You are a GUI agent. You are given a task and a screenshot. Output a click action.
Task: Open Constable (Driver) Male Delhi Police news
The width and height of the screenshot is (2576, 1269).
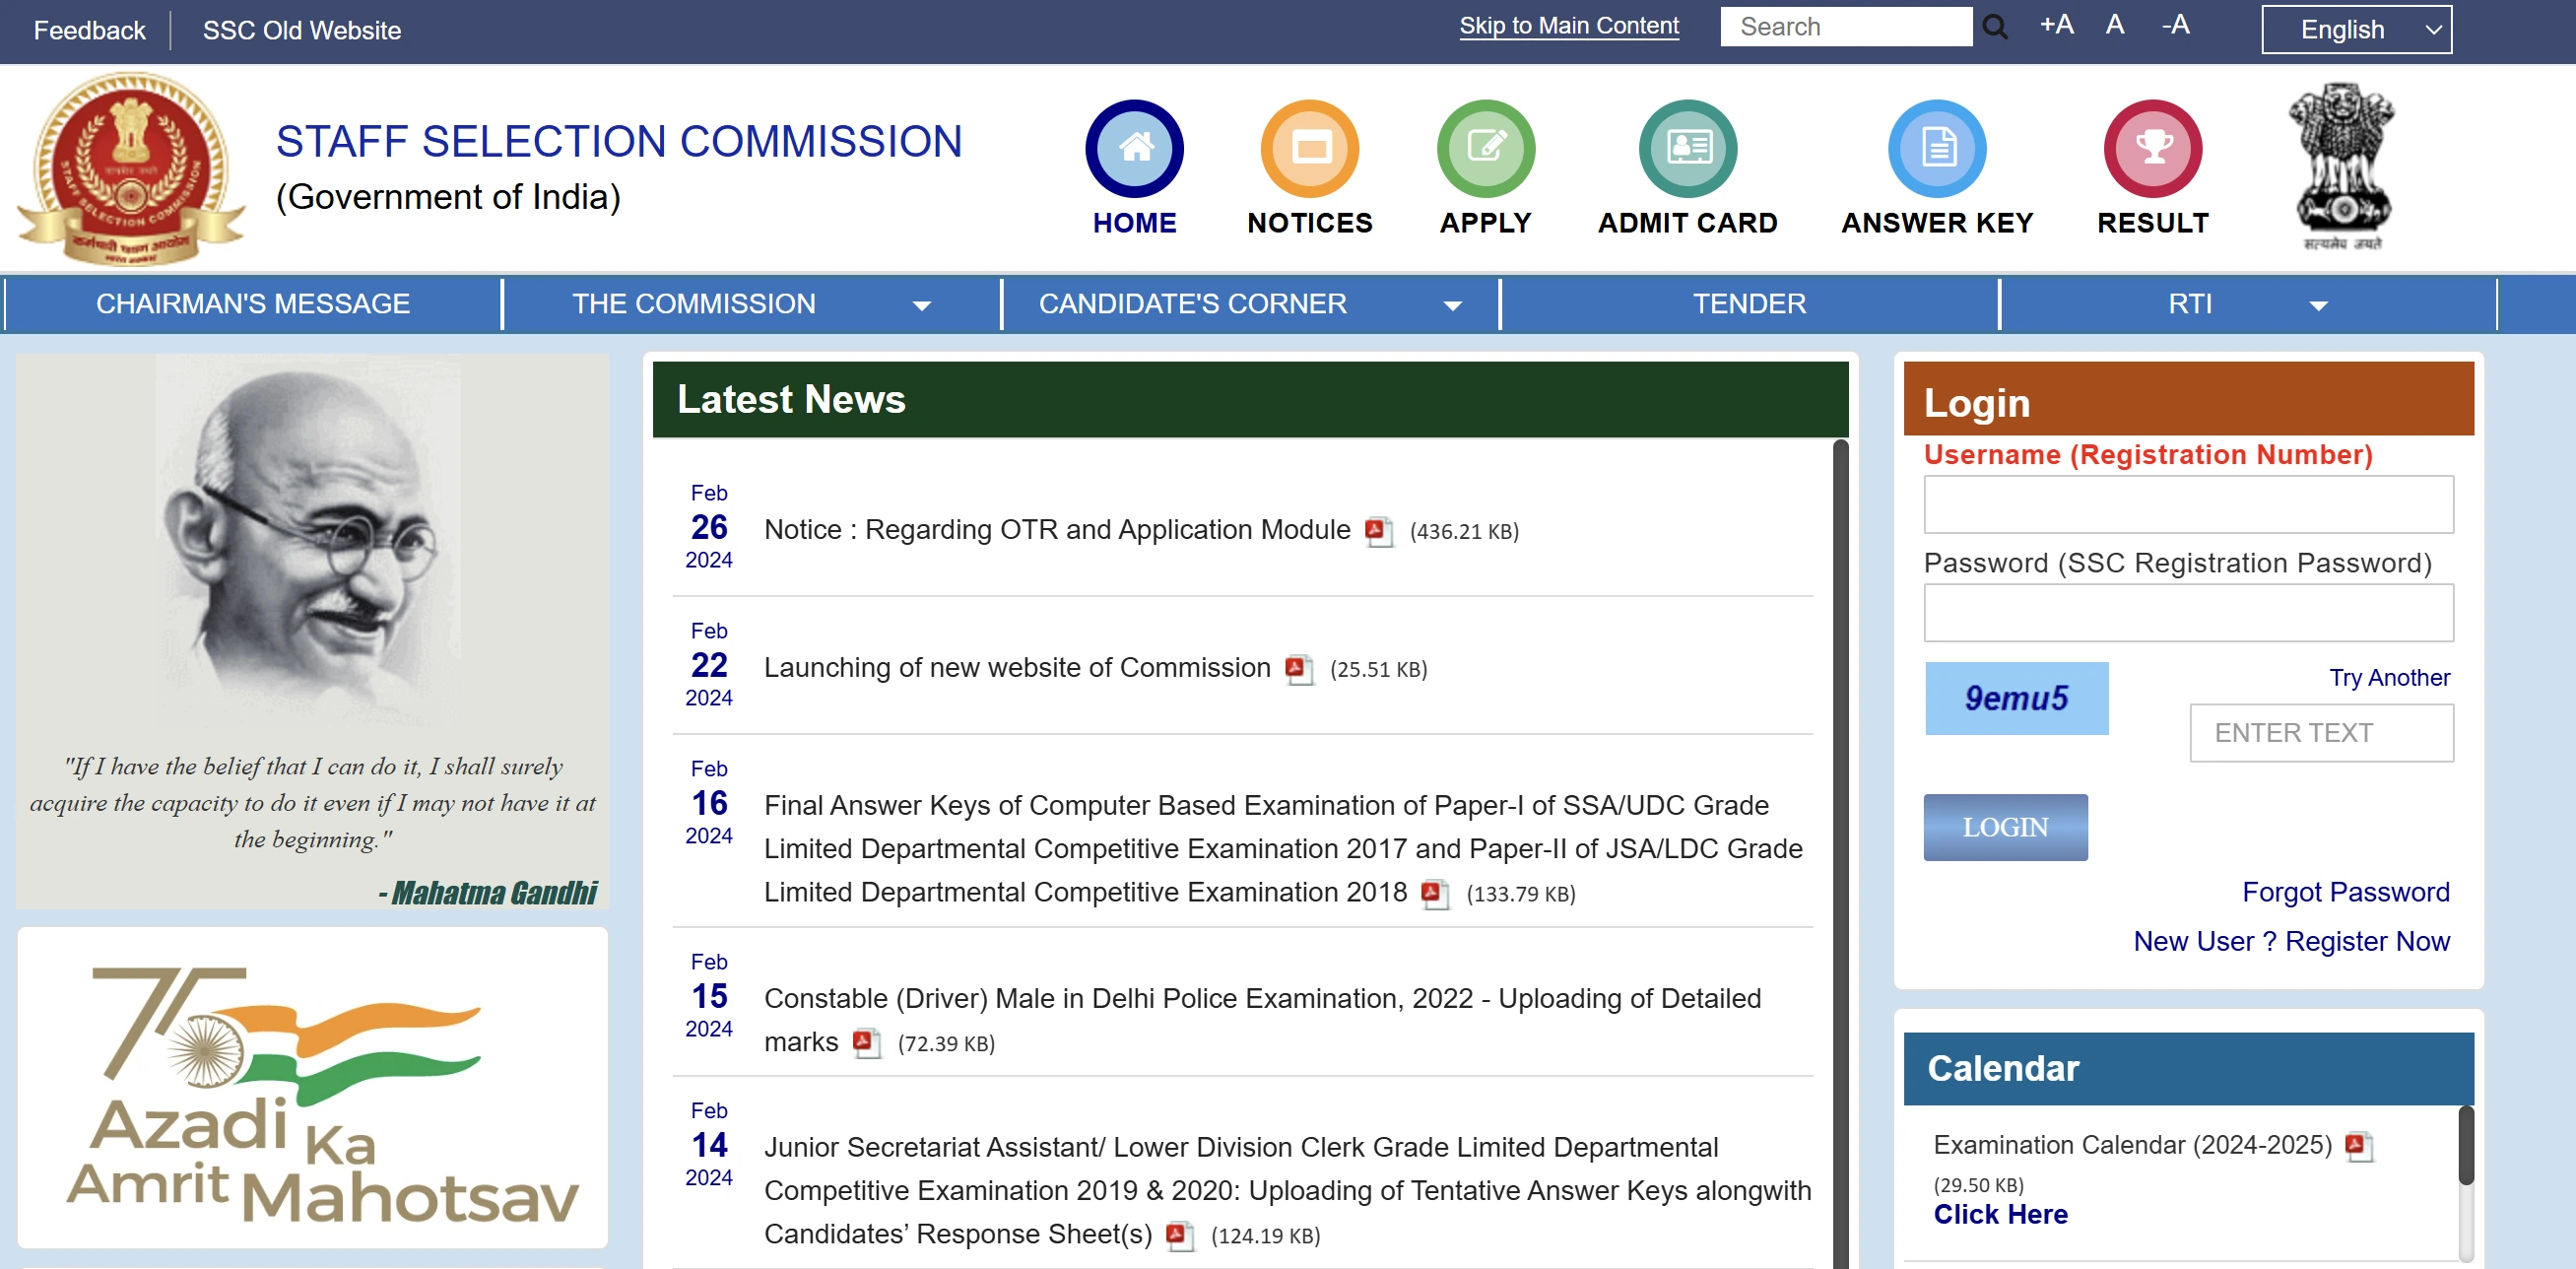pyautogui.click(x=1262, y=1020)
